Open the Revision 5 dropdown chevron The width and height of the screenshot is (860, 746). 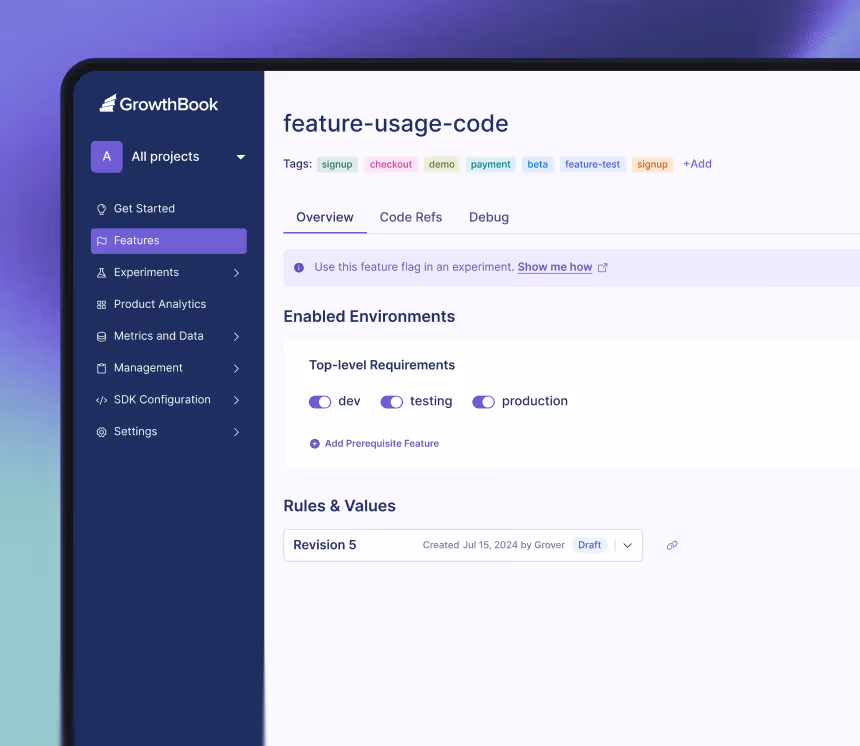(628, 545)
